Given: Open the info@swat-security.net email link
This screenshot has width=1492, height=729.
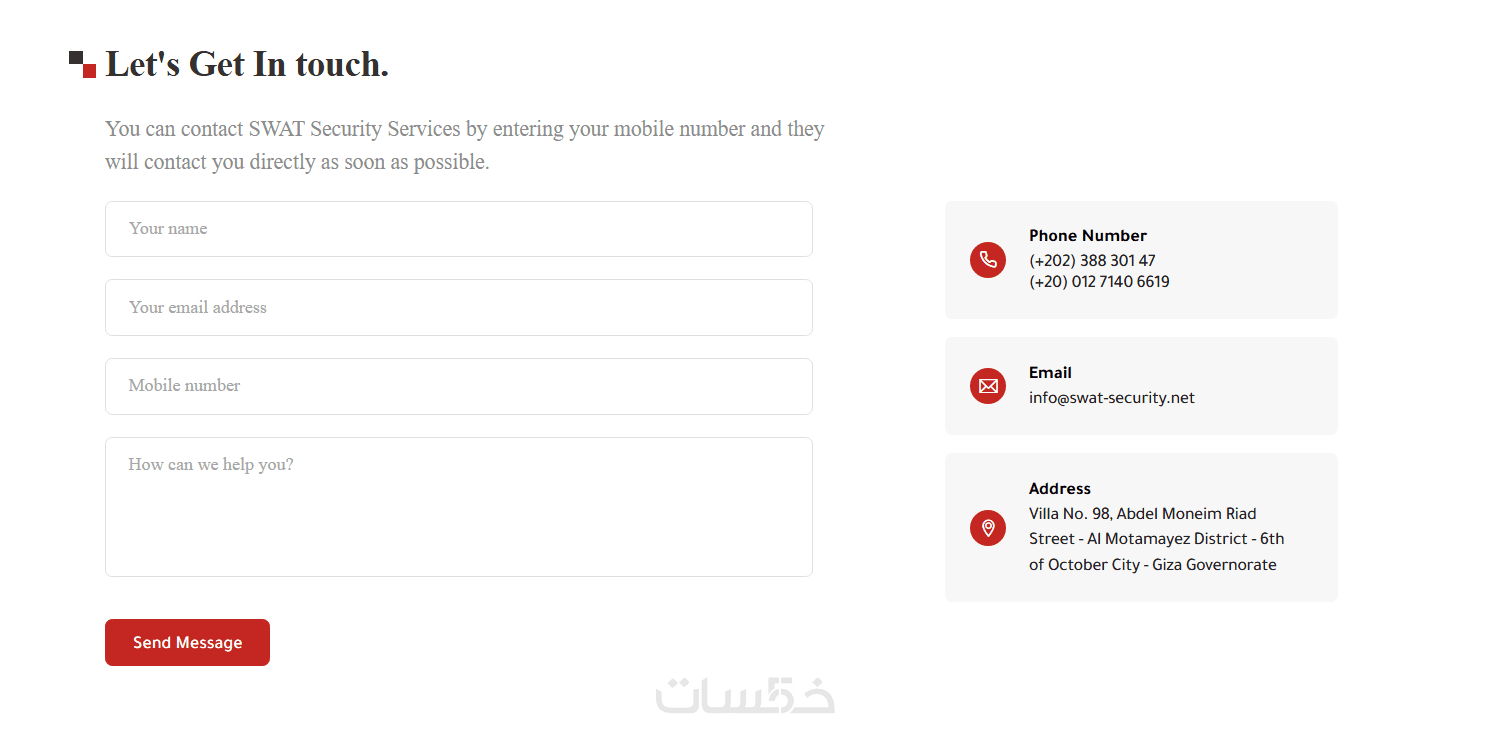Looking at the screenshot, I should pos(1111,398).
